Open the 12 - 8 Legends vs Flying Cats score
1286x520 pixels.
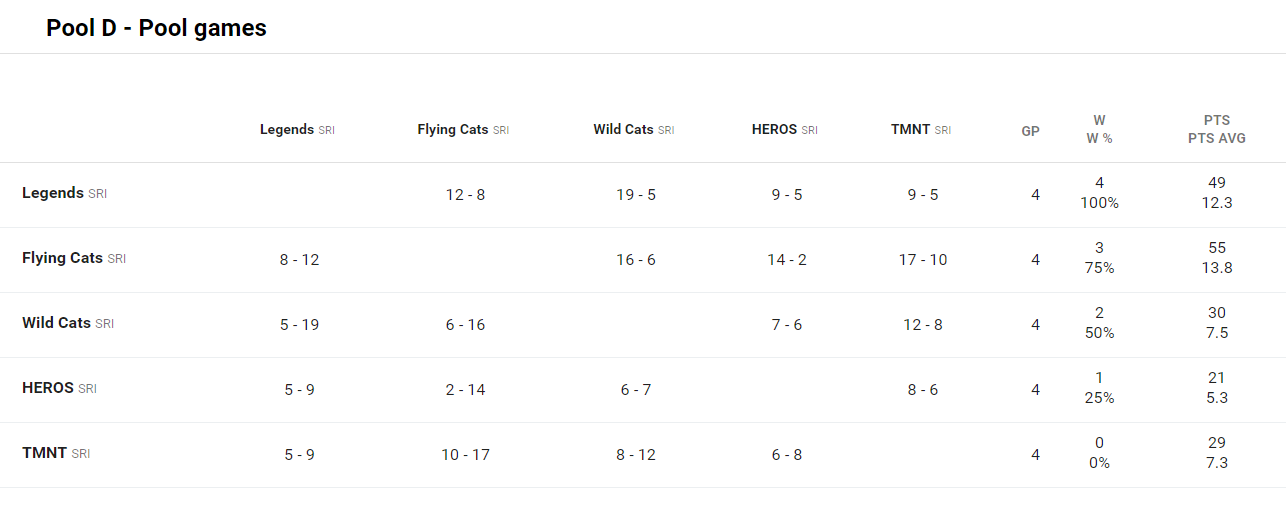tap(465, 195)
